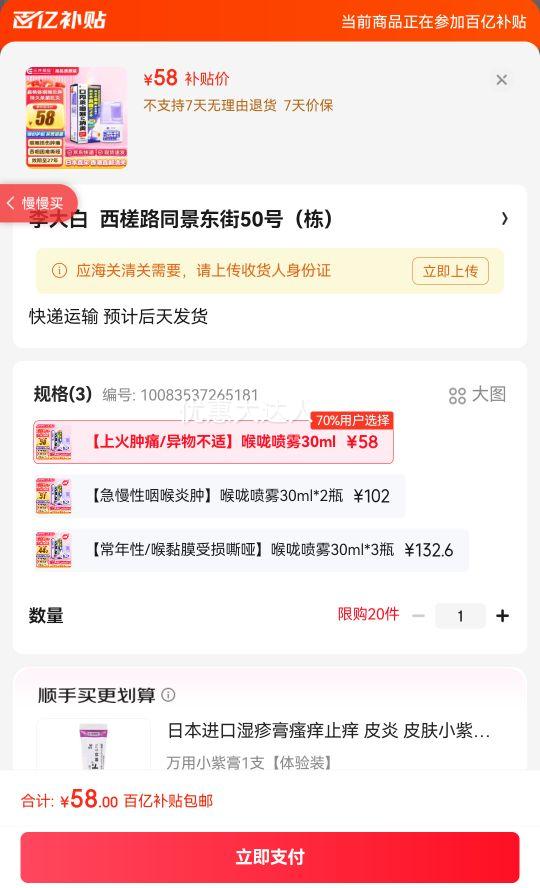This screenshot has height=888, width=540.
Task: Open the product thumbnail image at top
Action: 76,118
